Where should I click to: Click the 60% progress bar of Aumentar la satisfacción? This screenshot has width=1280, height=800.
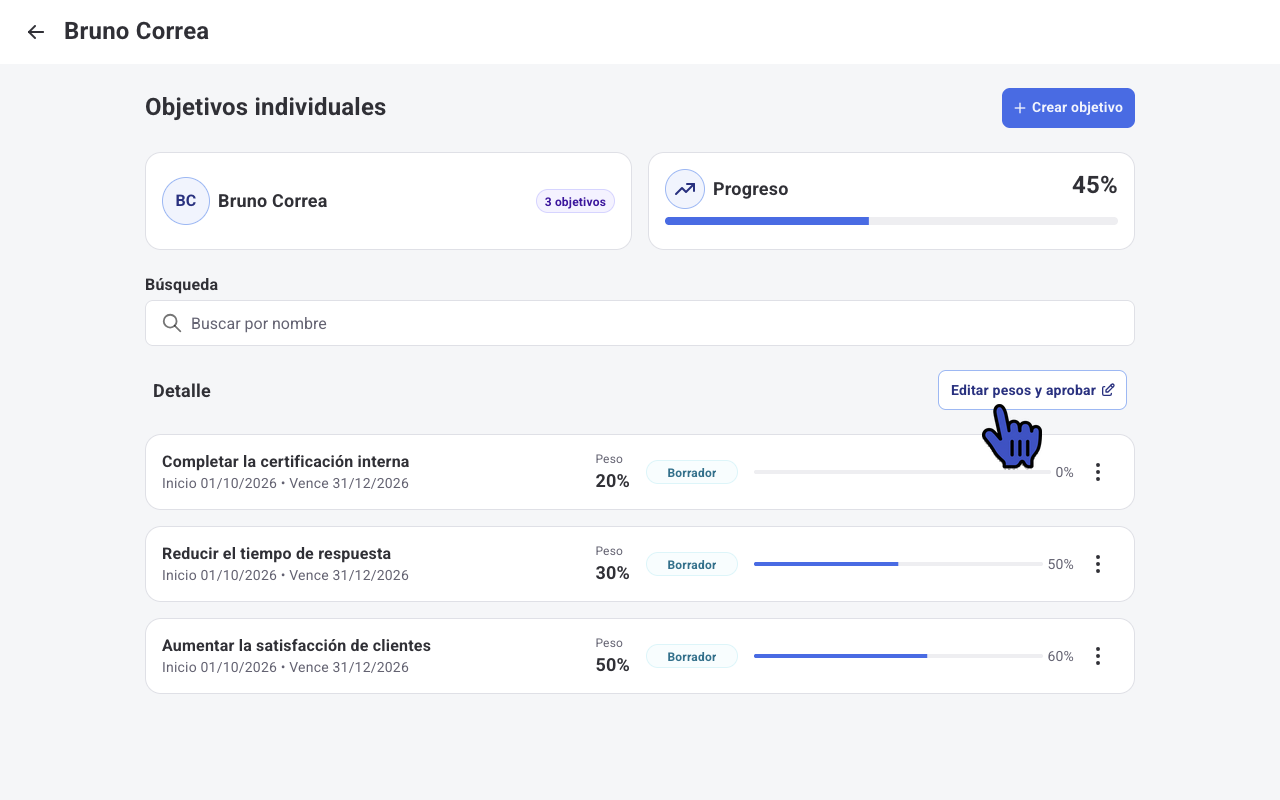(898, 656)
